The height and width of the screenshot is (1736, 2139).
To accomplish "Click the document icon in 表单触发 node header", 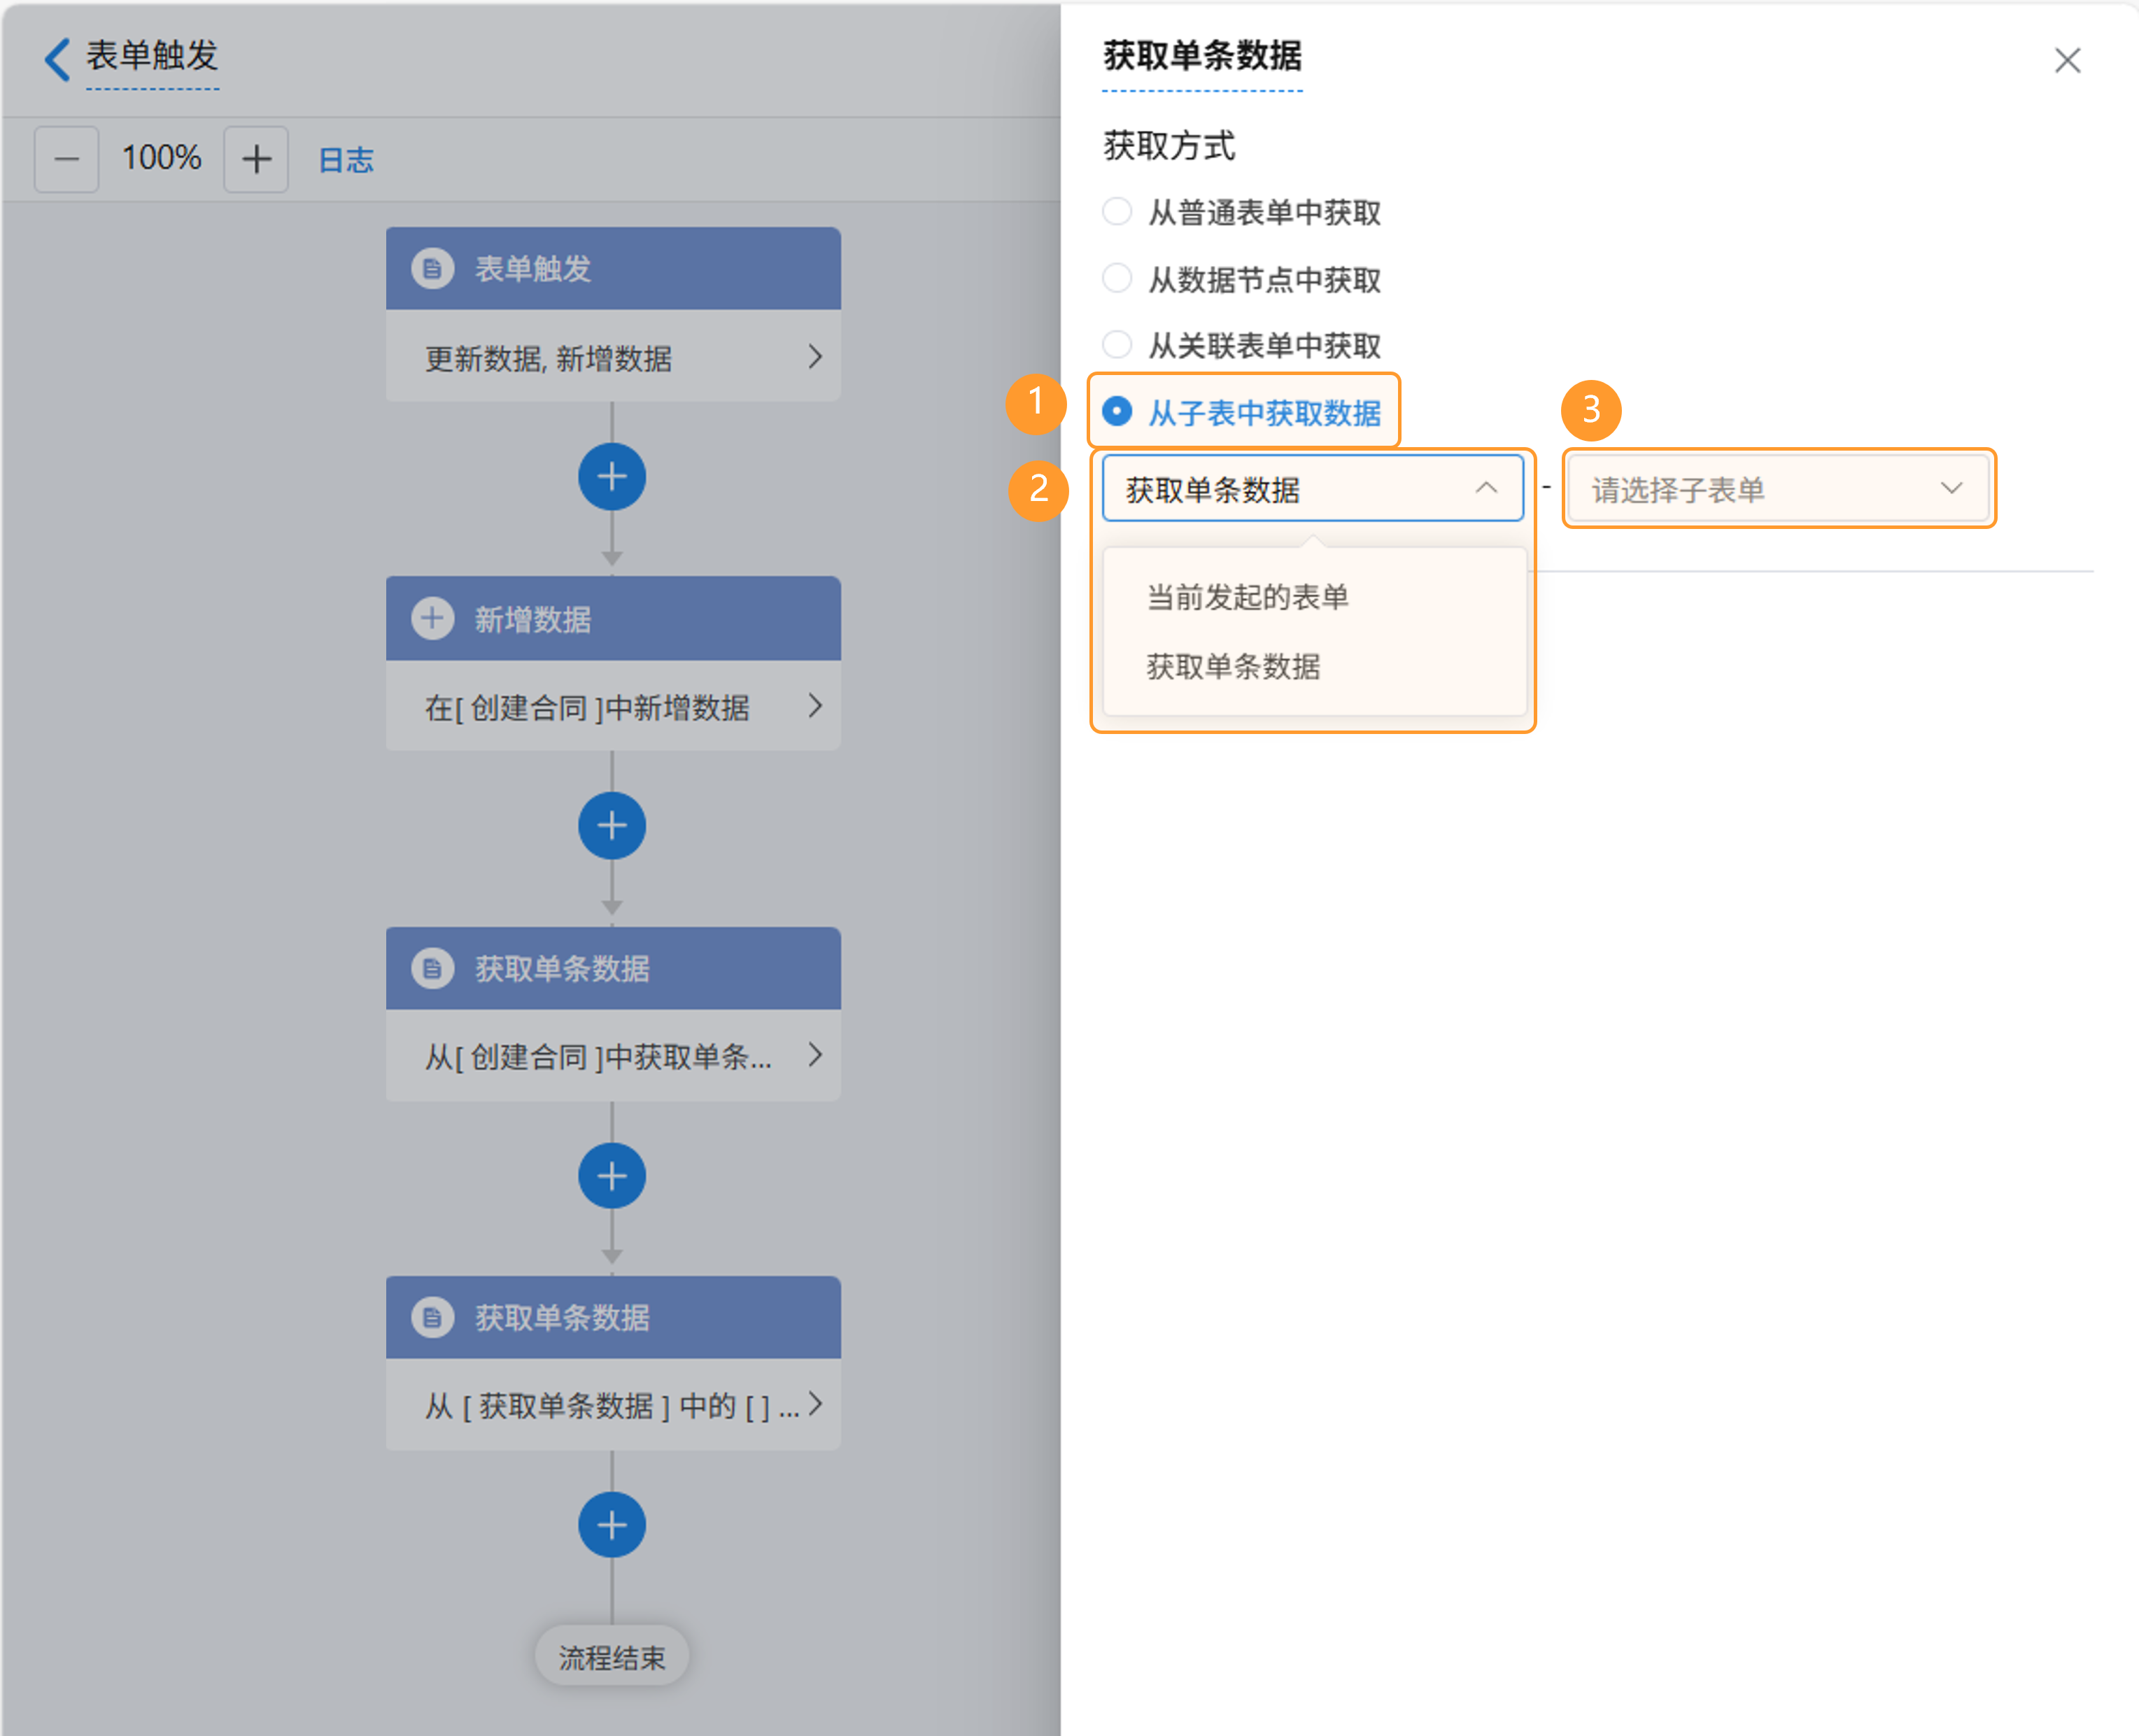I will 432,269.
